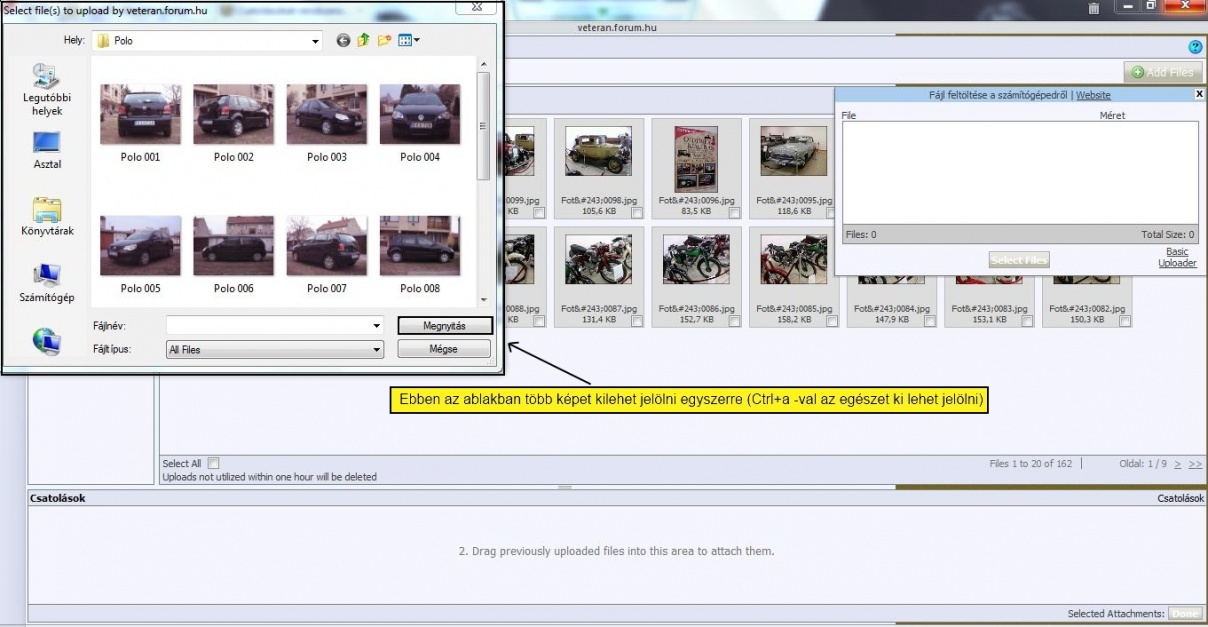The width and height of the screenshot is (1208, 627).
Task: Tick the Select All checkbox
Action: pyautogui.click(x=213, y=464)
